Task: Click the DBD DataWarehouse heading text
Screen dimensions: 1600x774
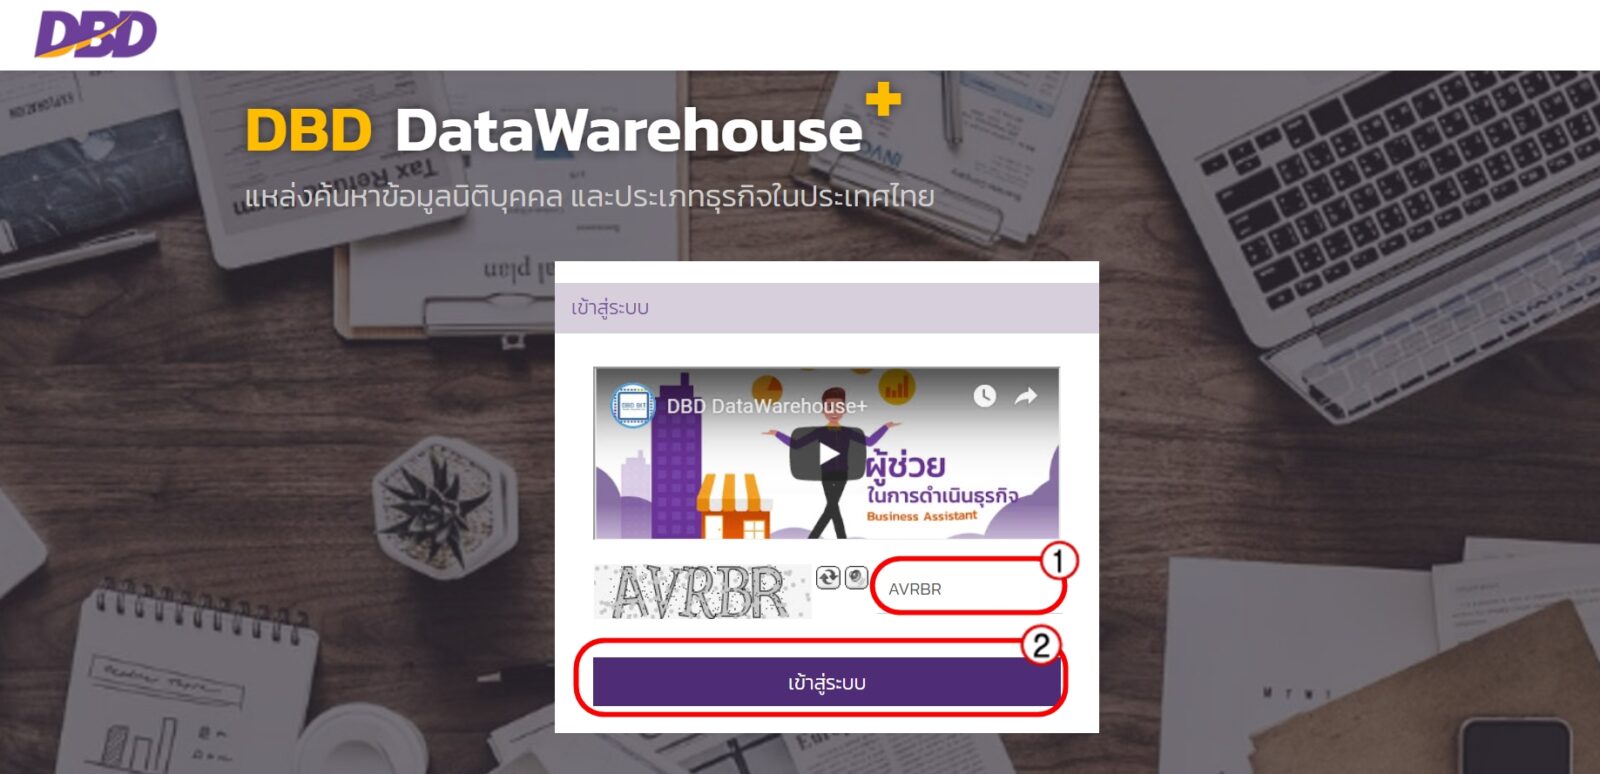Action: click(x=553, y=131)
